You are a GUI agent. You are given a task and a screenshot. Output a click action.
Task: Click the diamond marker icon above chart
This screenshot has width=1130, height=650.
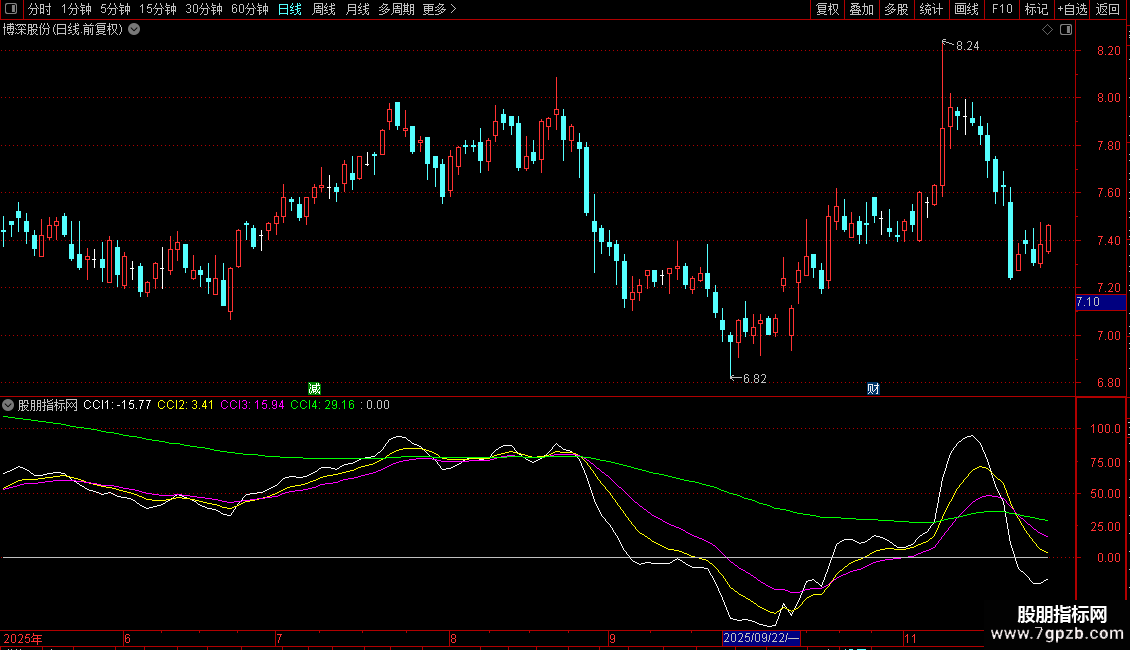1047,30
